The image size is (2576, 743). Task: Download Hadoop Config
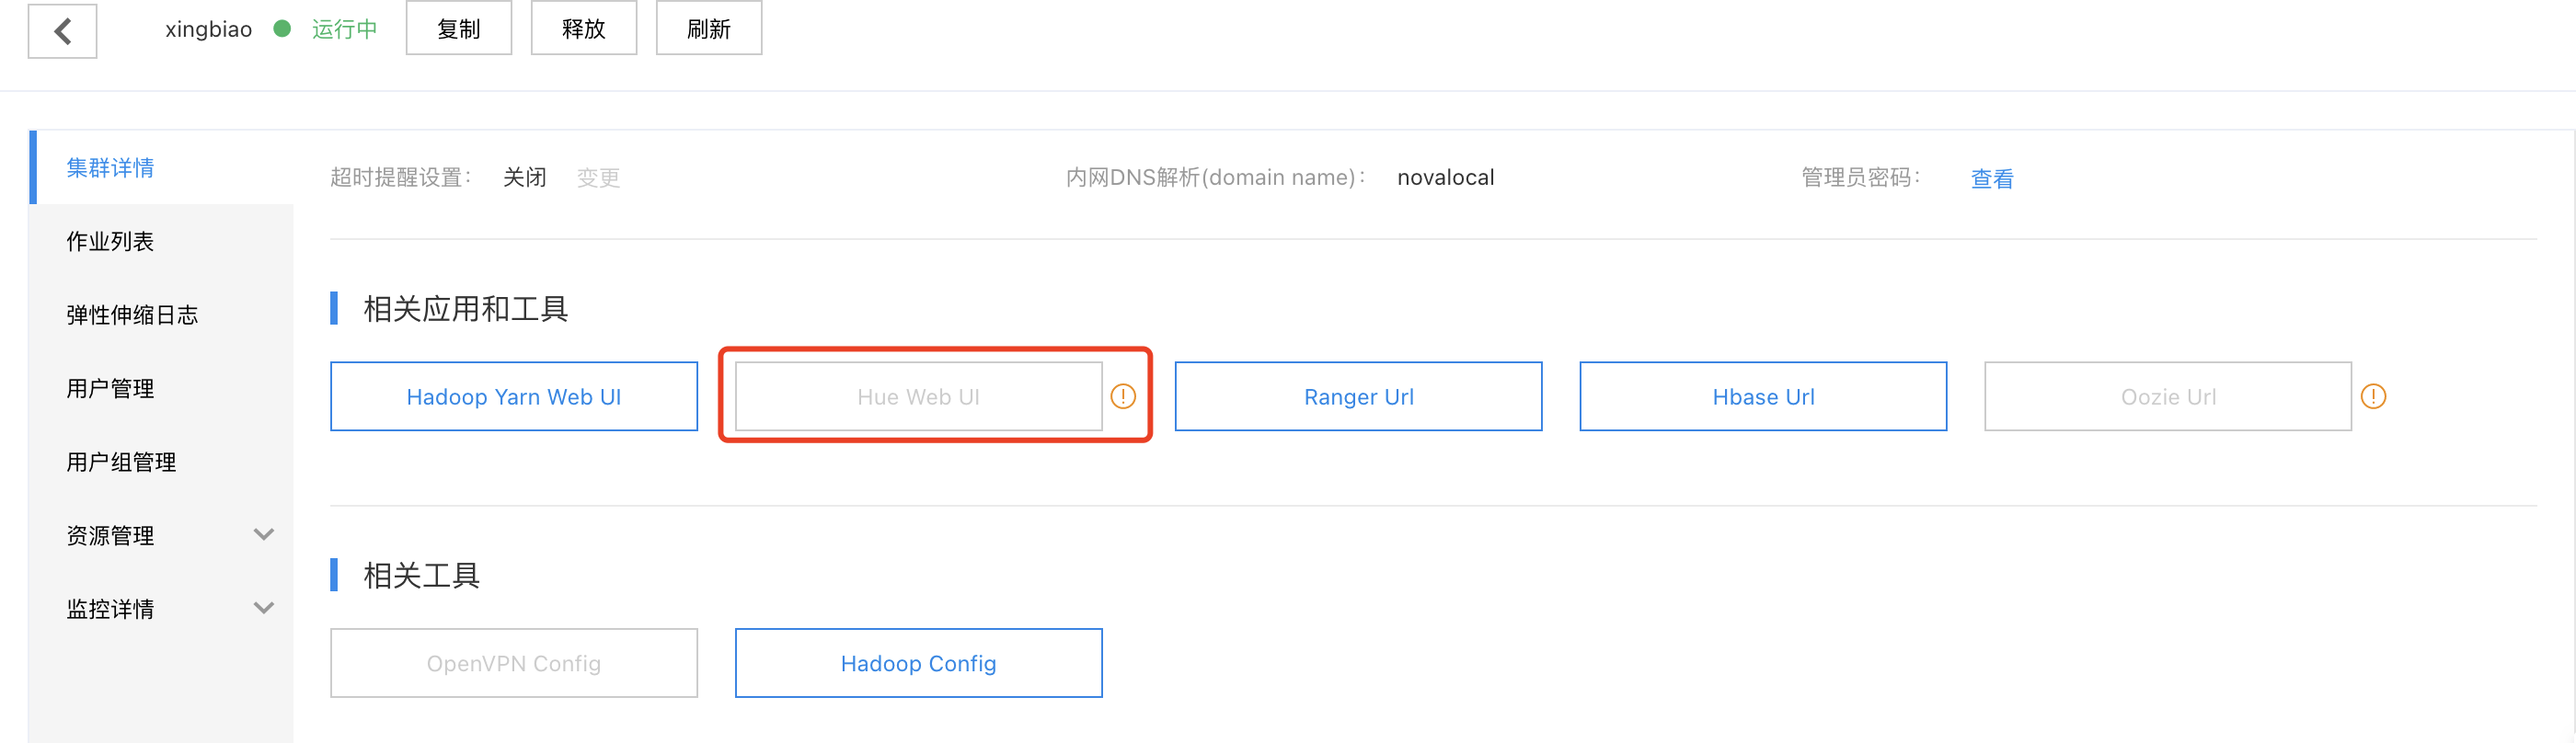[918, 663]
